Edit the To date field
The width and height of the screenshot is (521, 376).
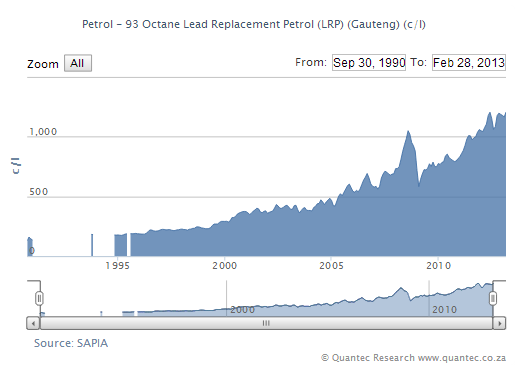(x=469, y=63)
